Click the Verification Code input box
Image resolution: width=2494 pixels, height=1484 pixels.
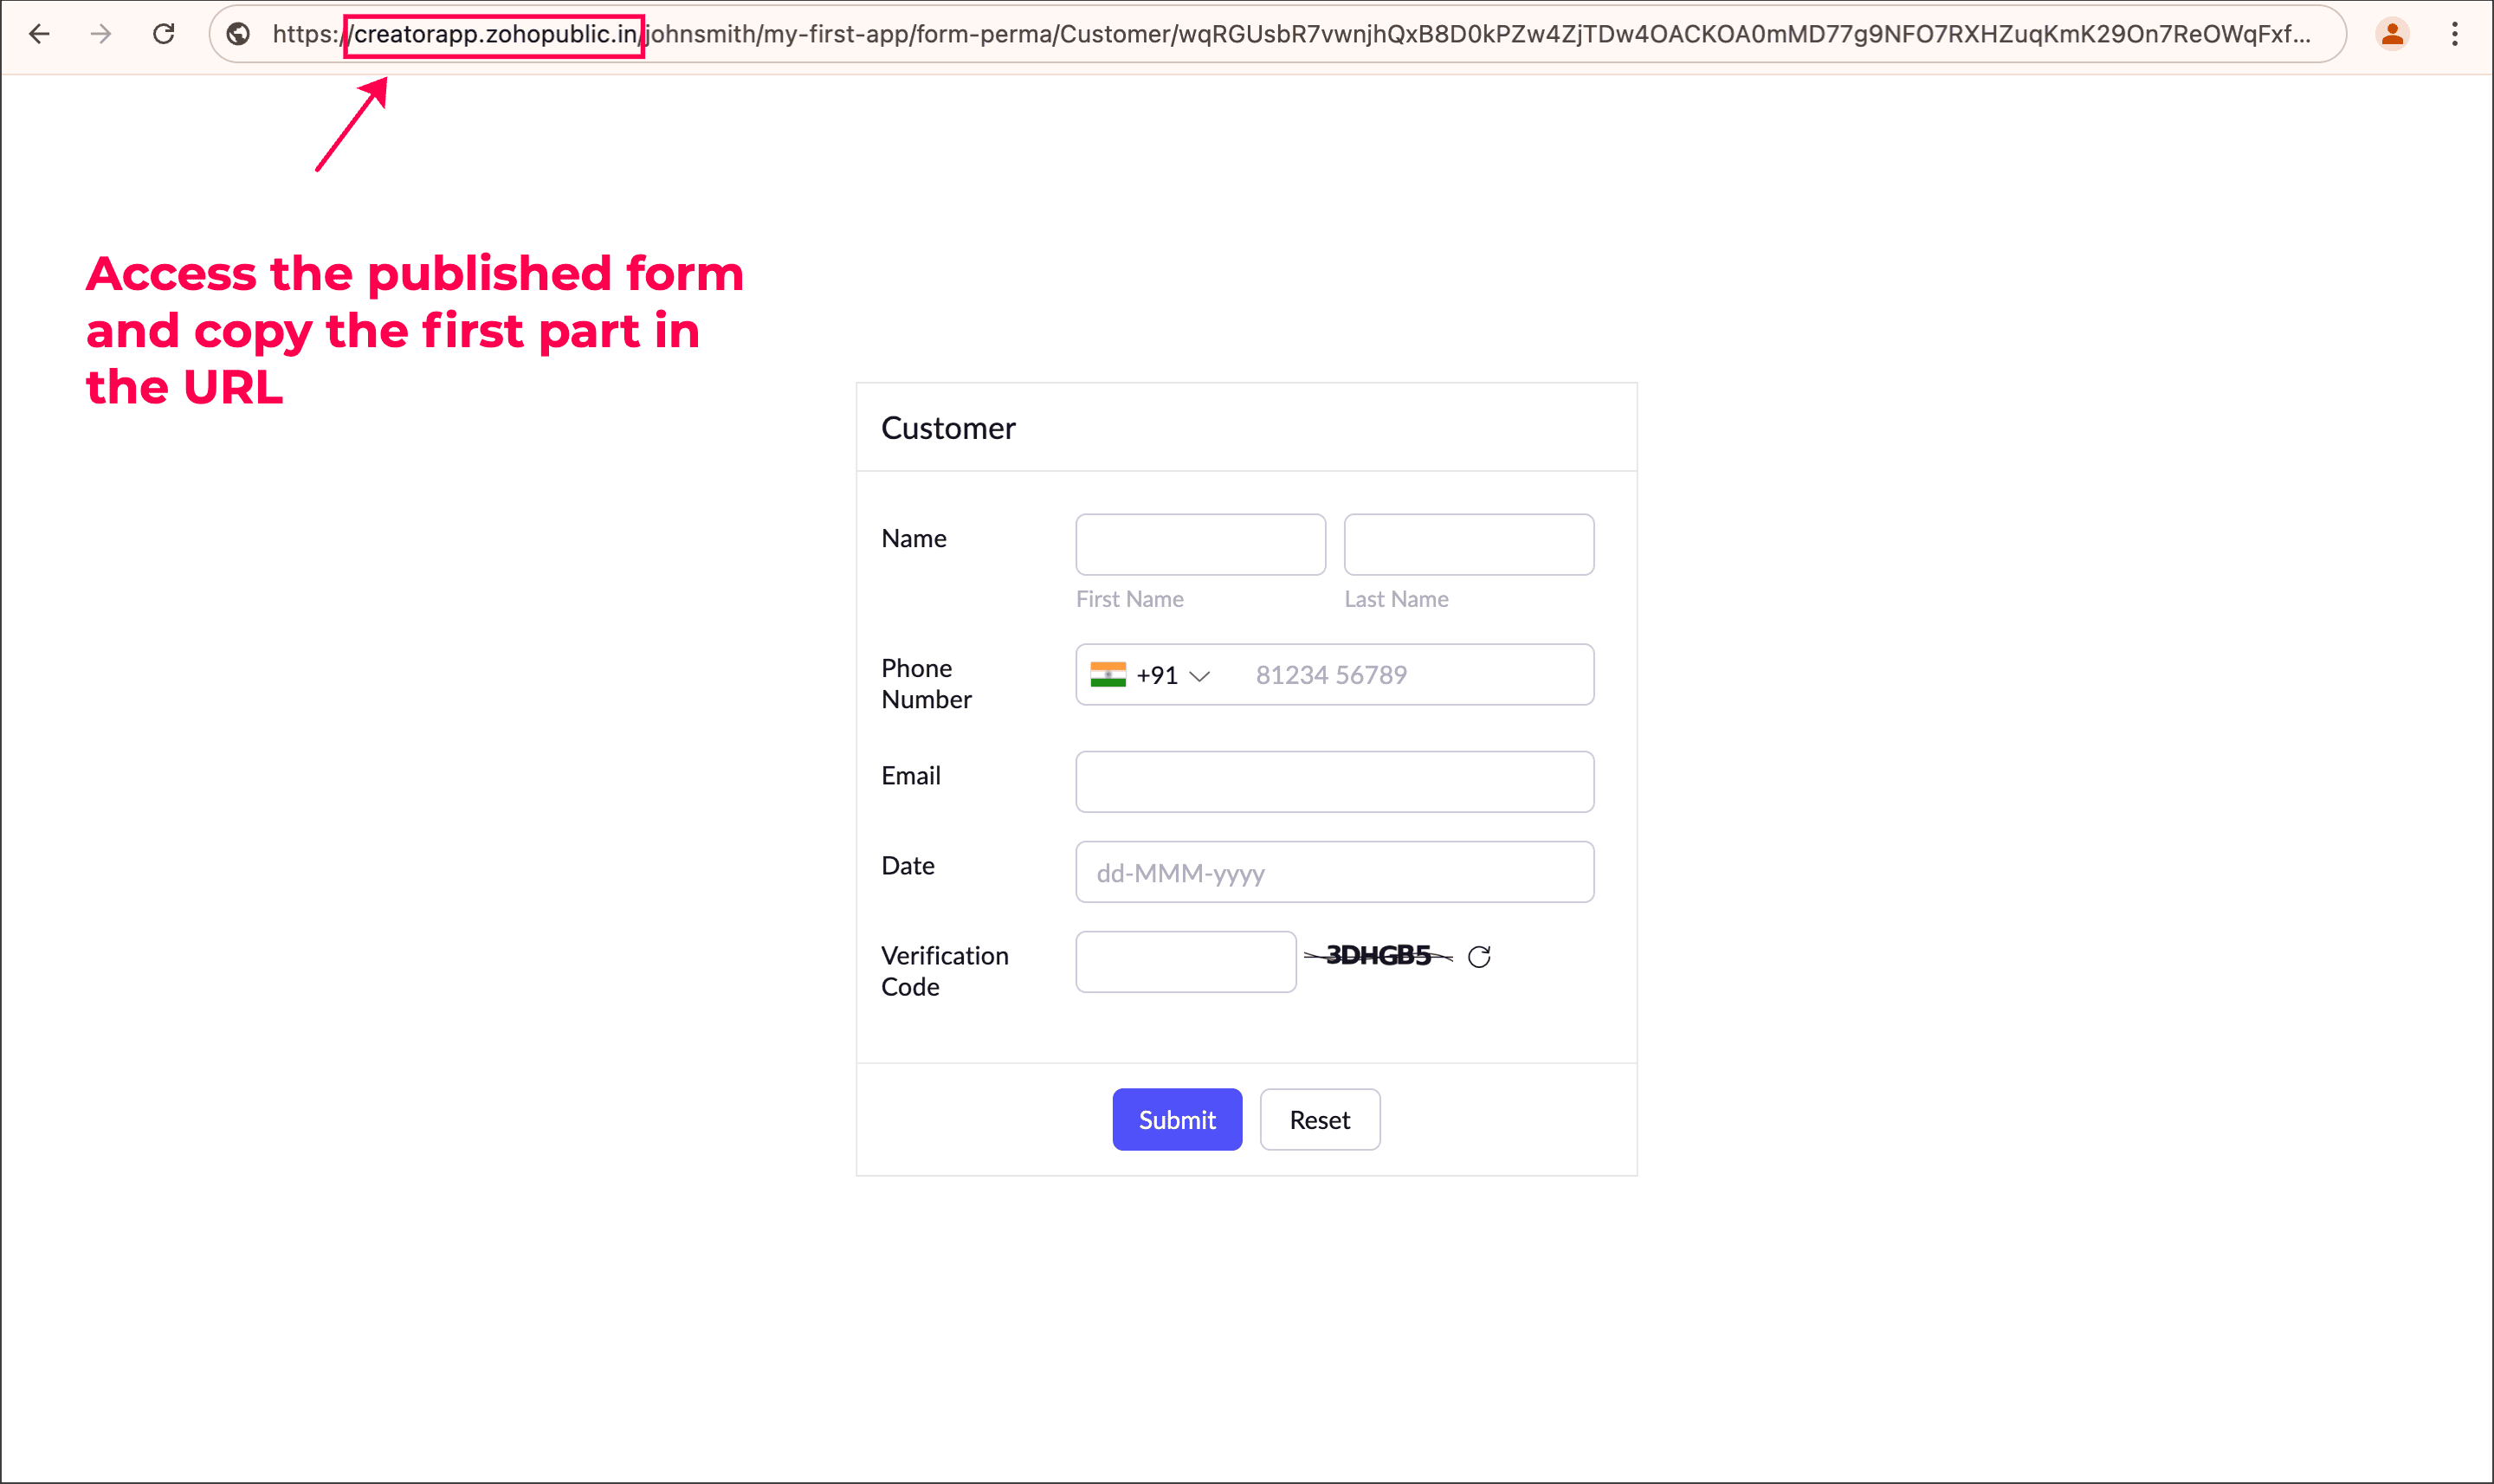point(1185,962)
